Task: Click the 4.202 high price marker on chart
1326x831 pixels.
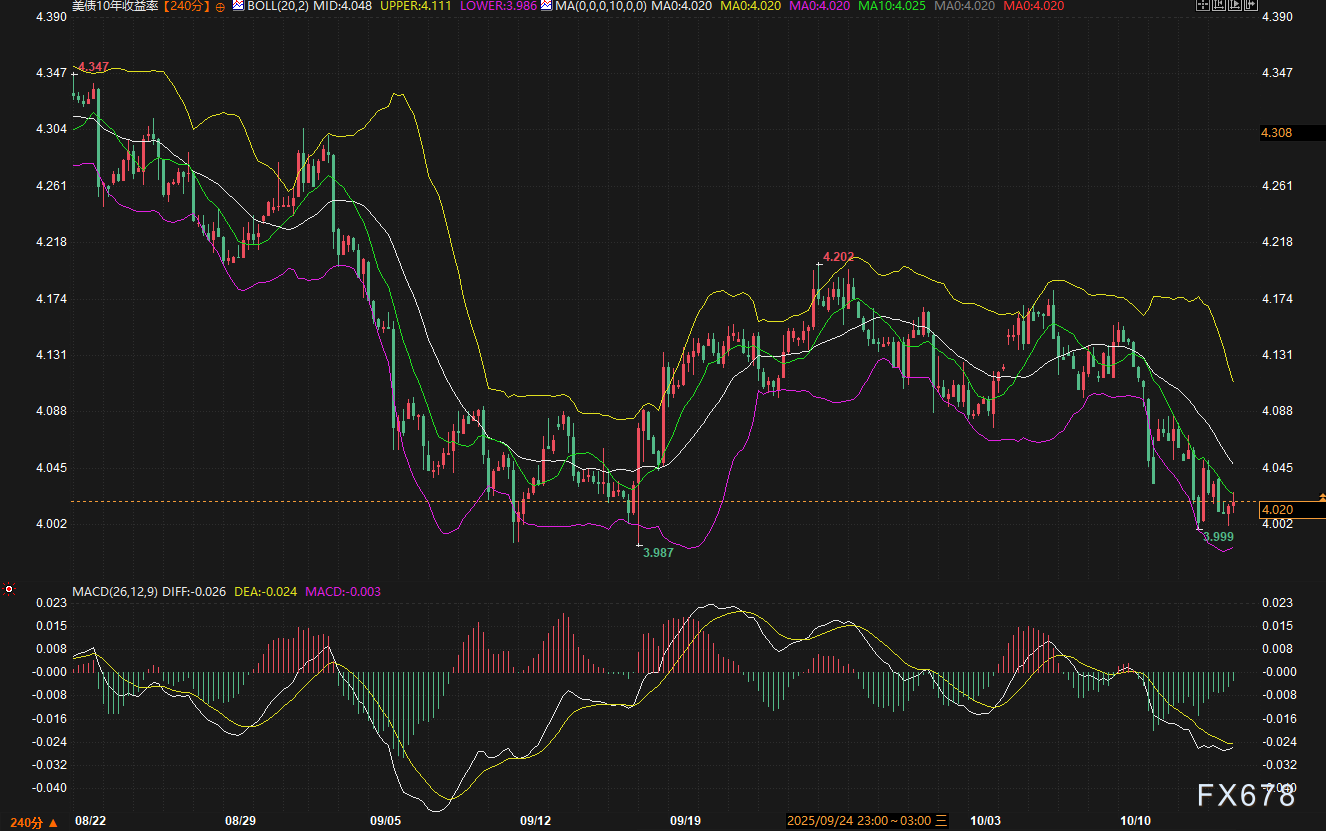Action: click(837, 256)
